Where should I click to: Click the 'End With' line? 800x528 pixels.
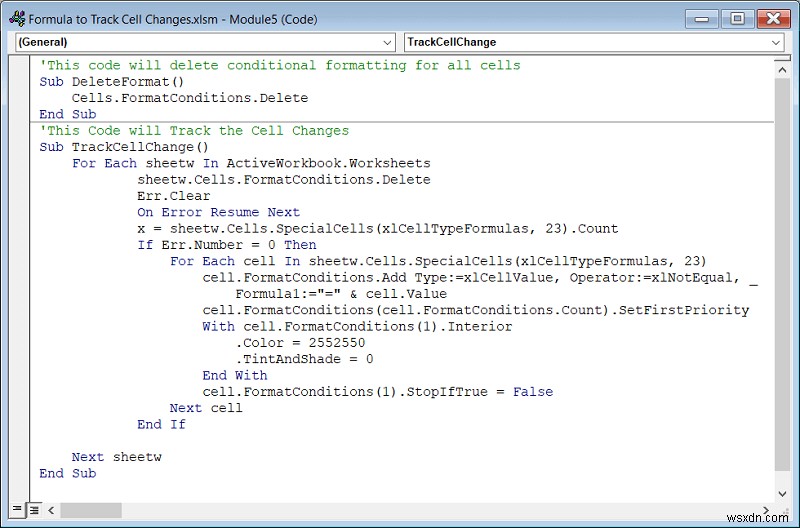[235, 375]
